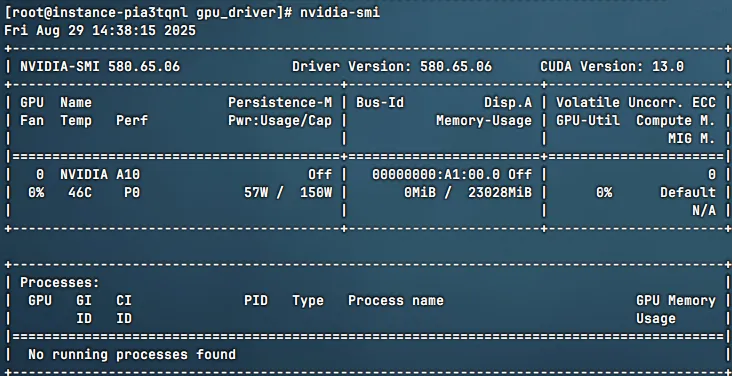
Task: Click the total memory value 23028MiB
Action: 500,192
